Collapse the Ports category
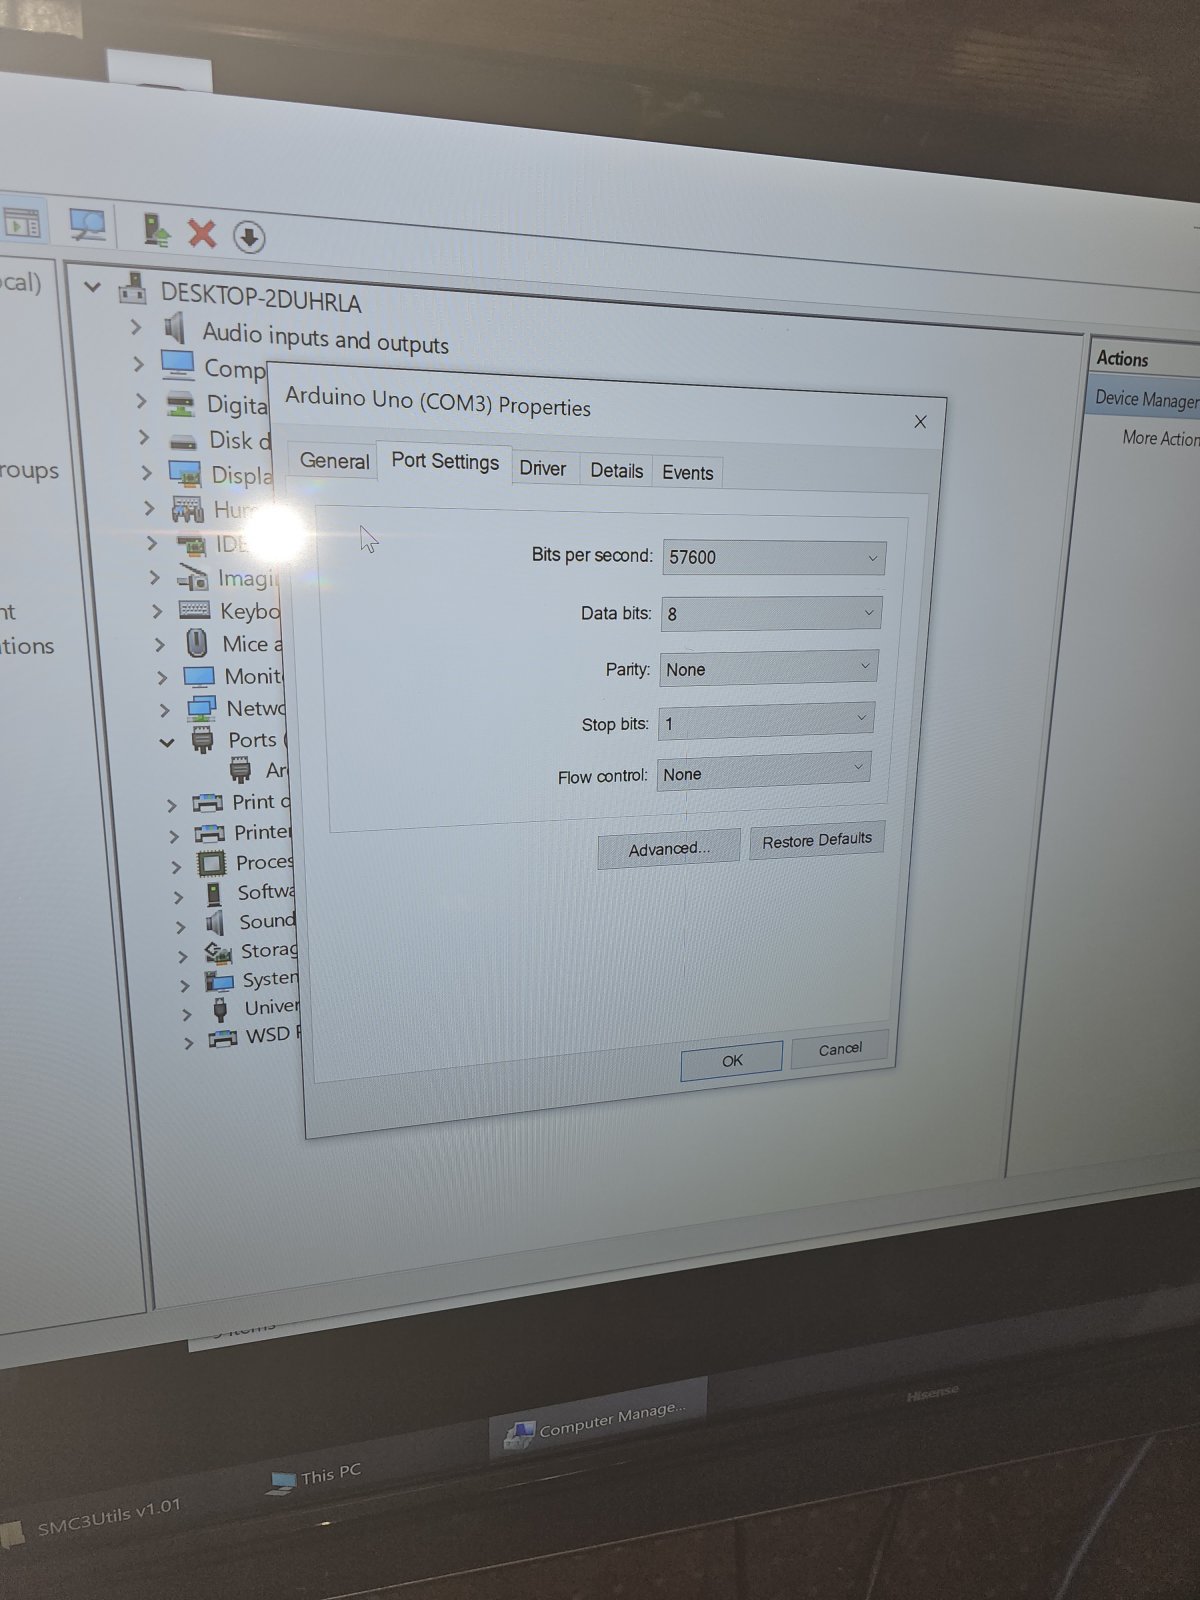Screen dimensions: 1200x1600 point(167,742)
